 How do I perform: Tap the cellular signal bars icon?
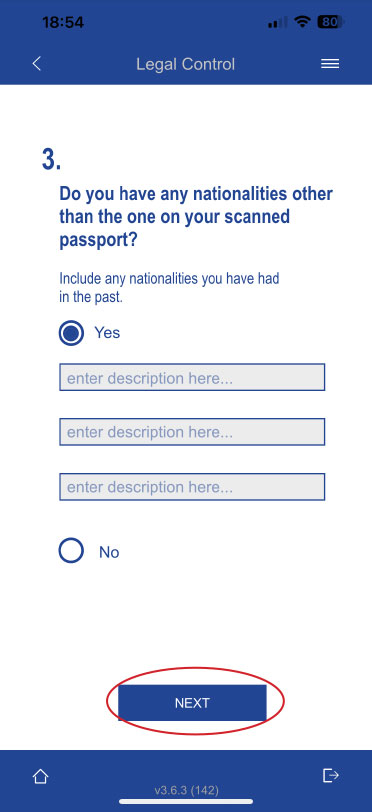coord(278,22)
